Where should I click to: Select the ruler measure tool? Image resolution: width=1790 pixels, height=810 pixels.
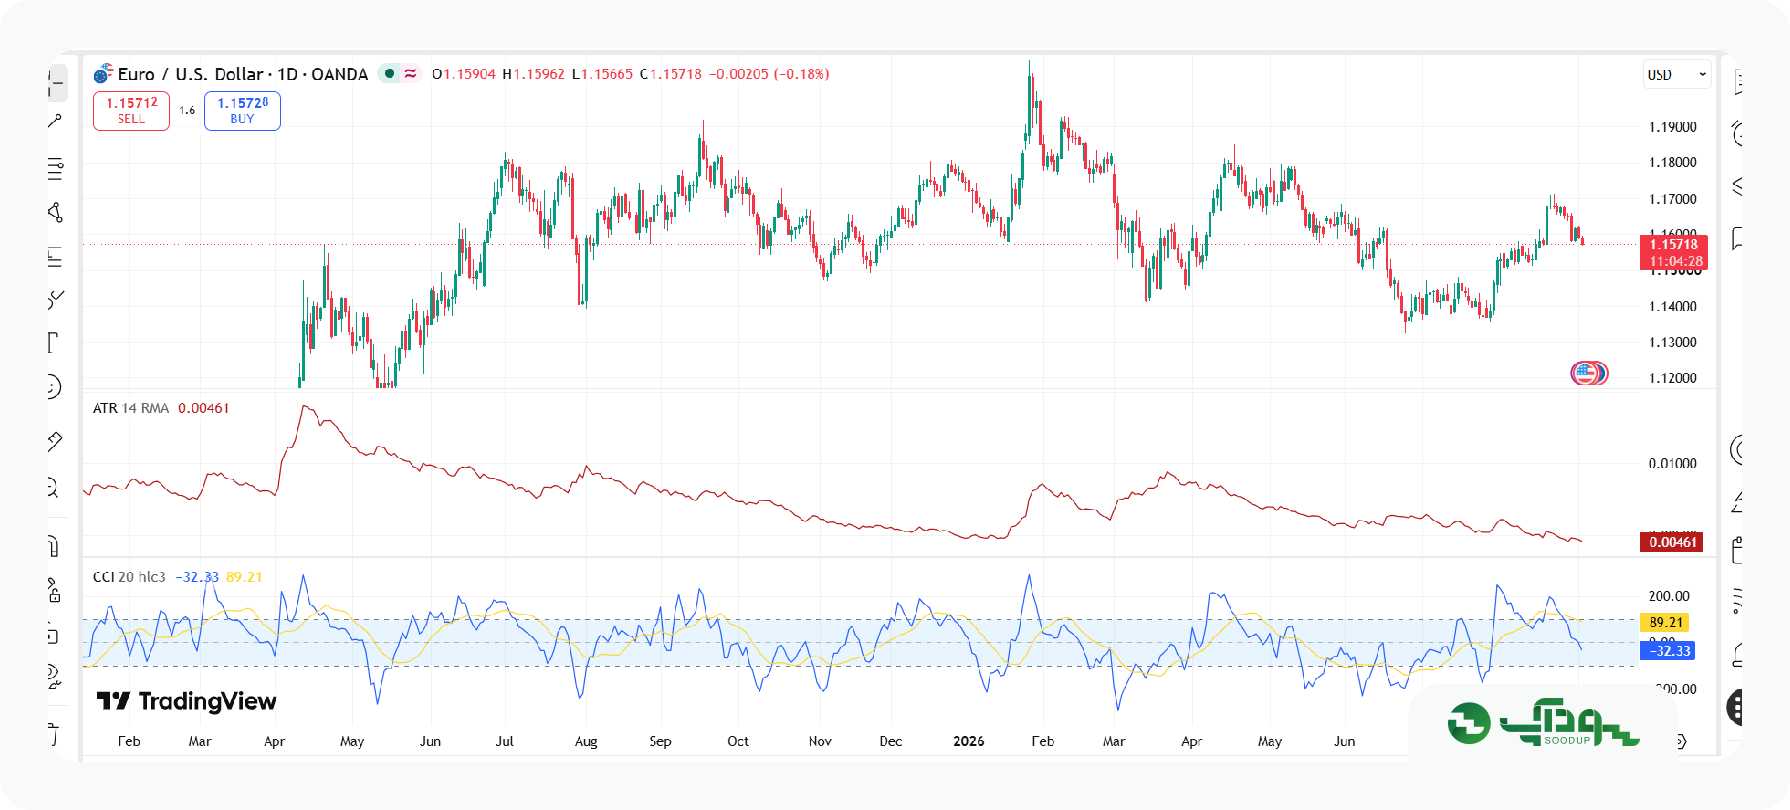(x=55, y=441)
